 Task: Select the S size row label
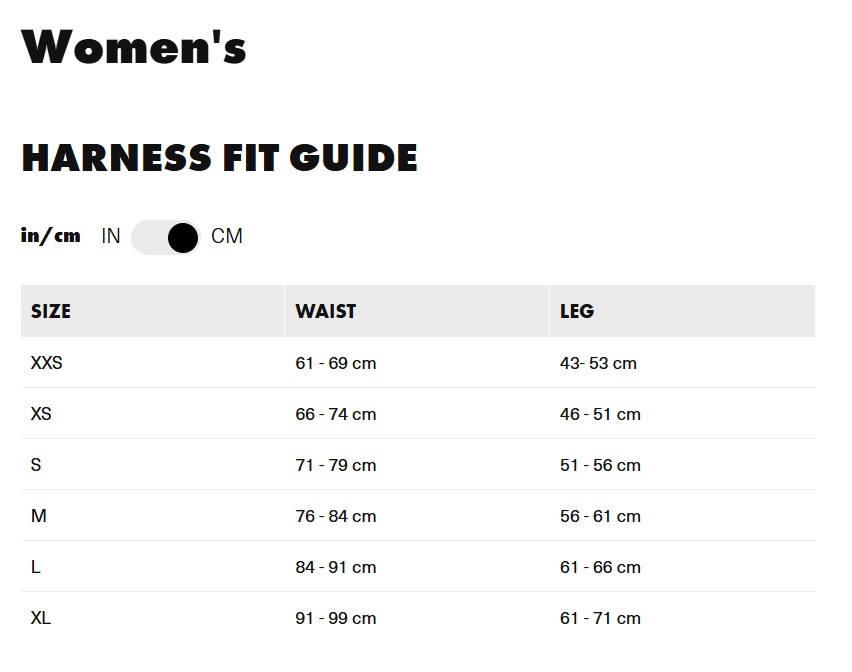pos(37,465)
